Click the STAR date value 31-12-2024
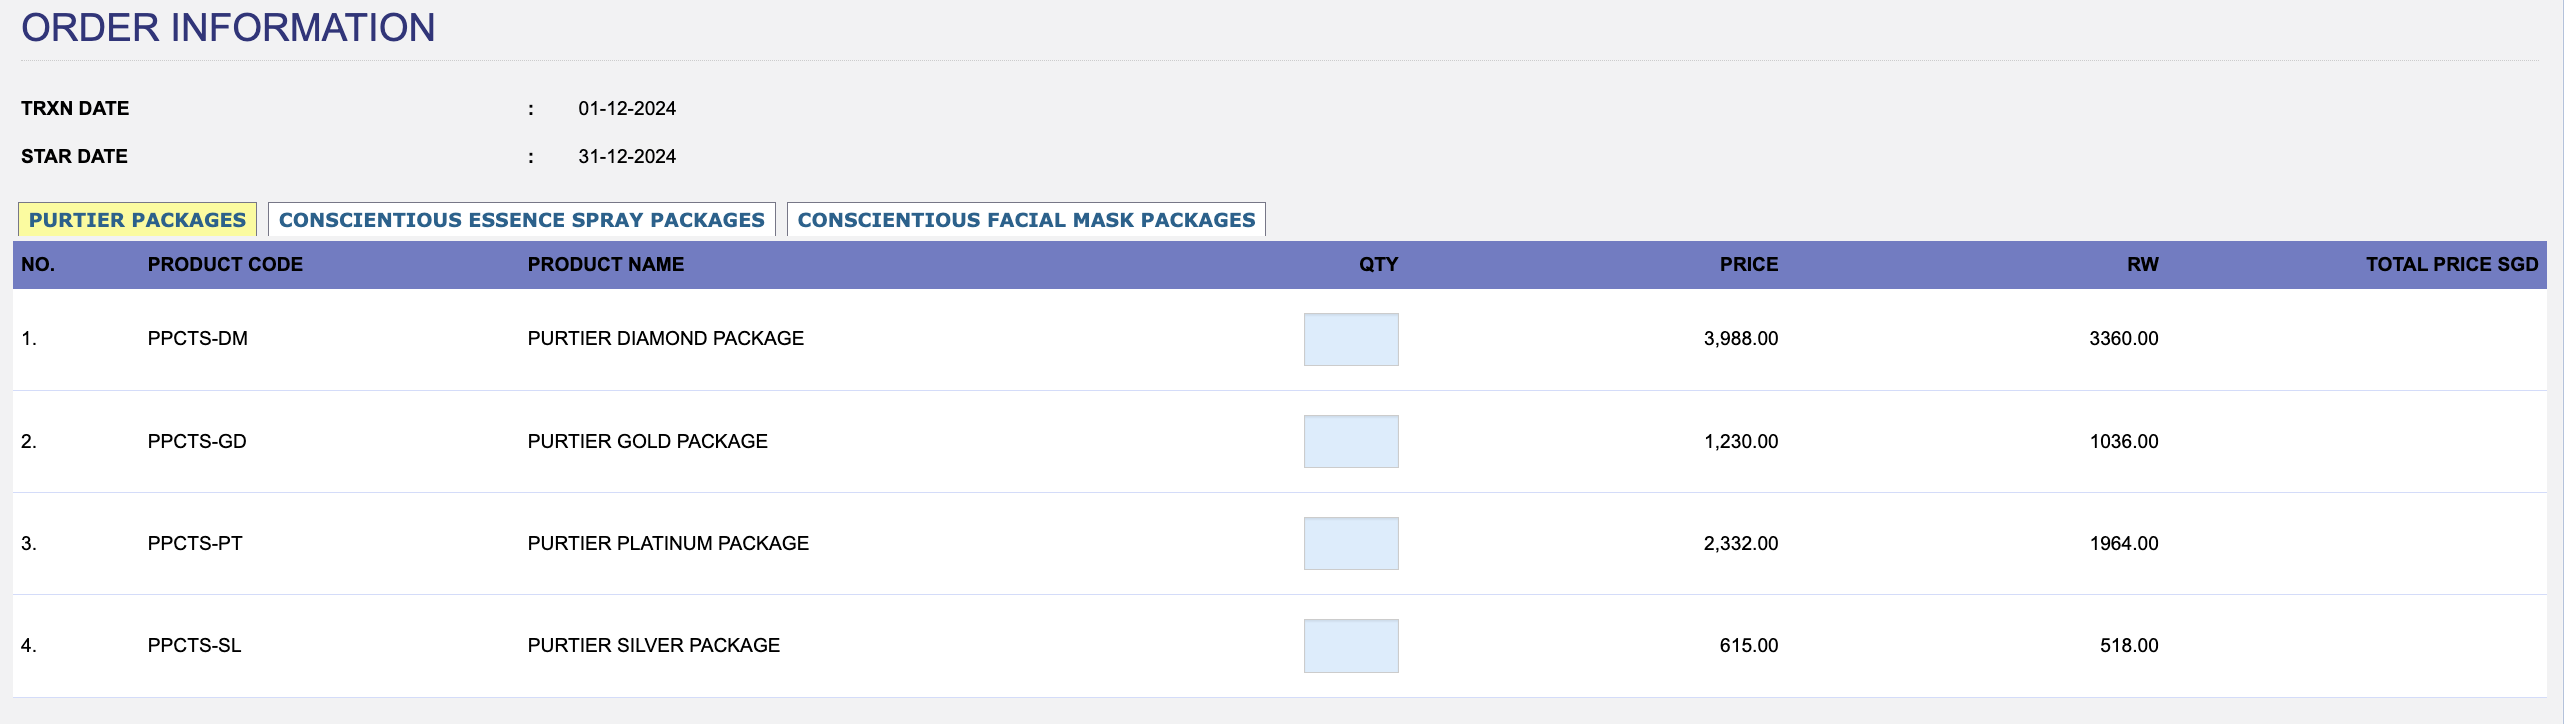Screen dimensions: 2564x724 point(627,157)
